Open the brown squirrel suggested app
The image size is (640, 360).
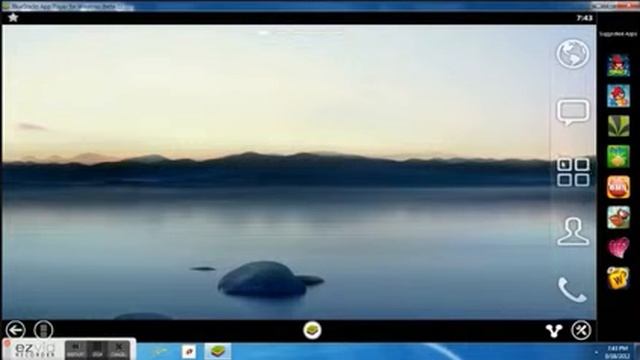coord(618,217)
